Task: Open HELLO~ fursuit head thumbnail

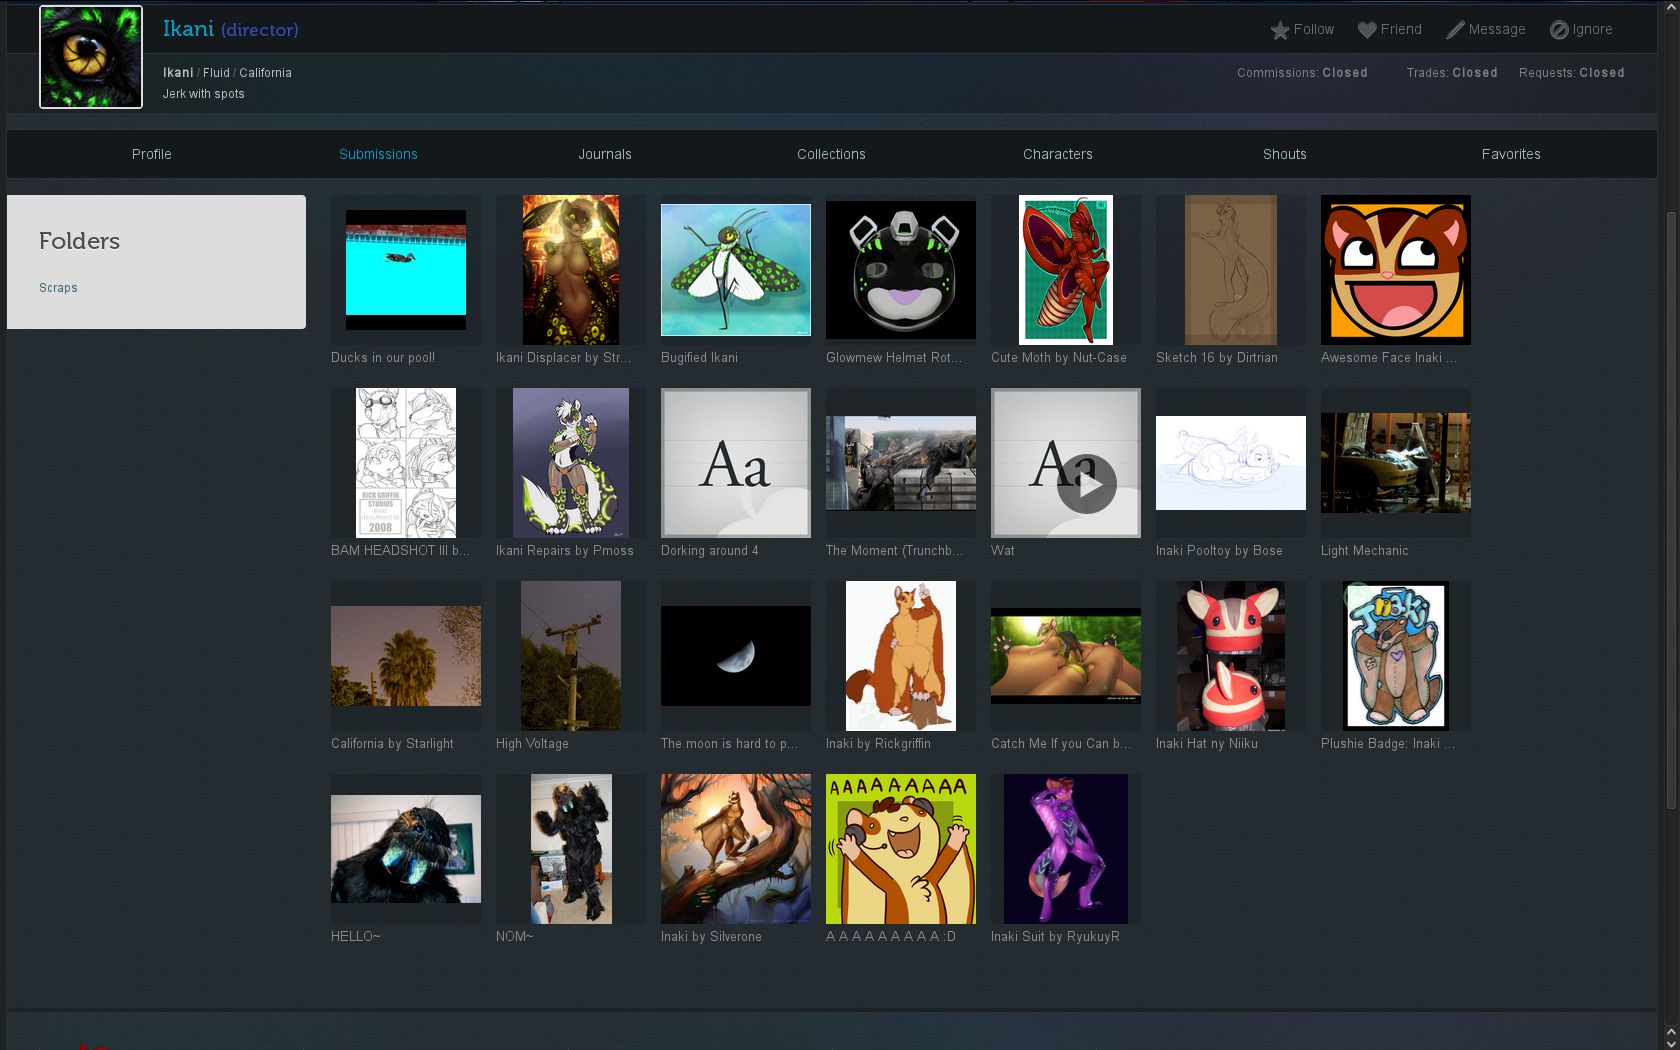Action: (406, 849)
